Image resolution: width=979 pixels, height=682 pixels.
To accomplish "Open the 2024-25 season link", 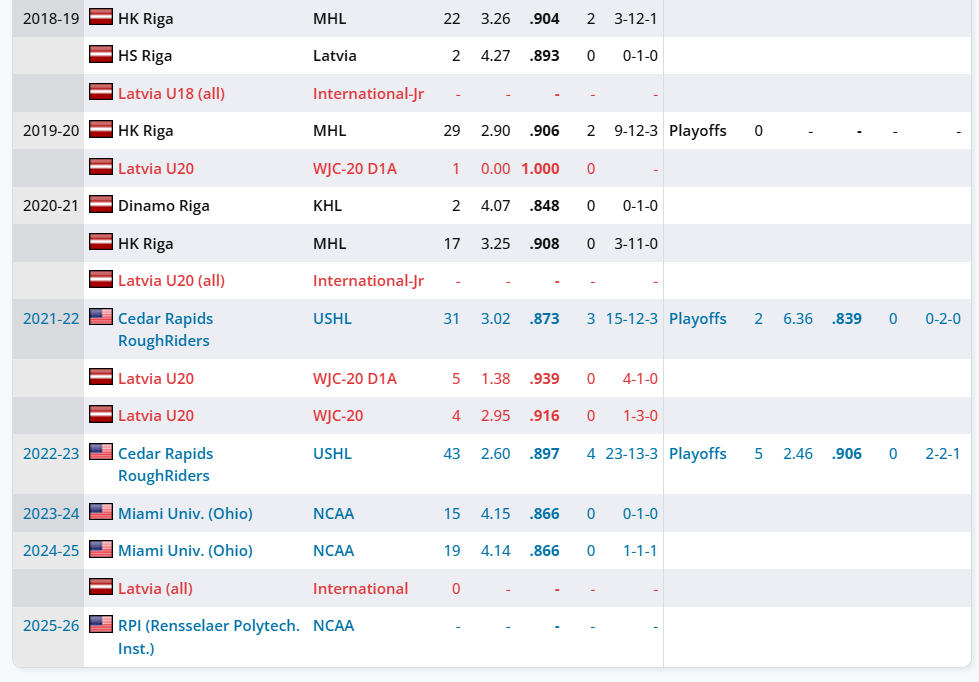I will (51, 550).
